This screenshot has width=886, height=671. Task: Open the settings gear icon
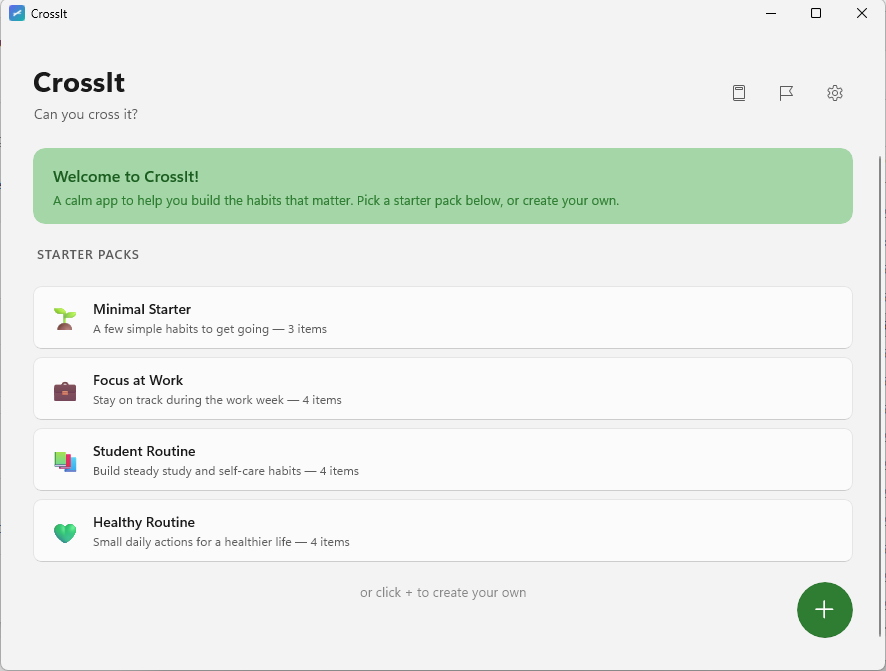[835, 93]
